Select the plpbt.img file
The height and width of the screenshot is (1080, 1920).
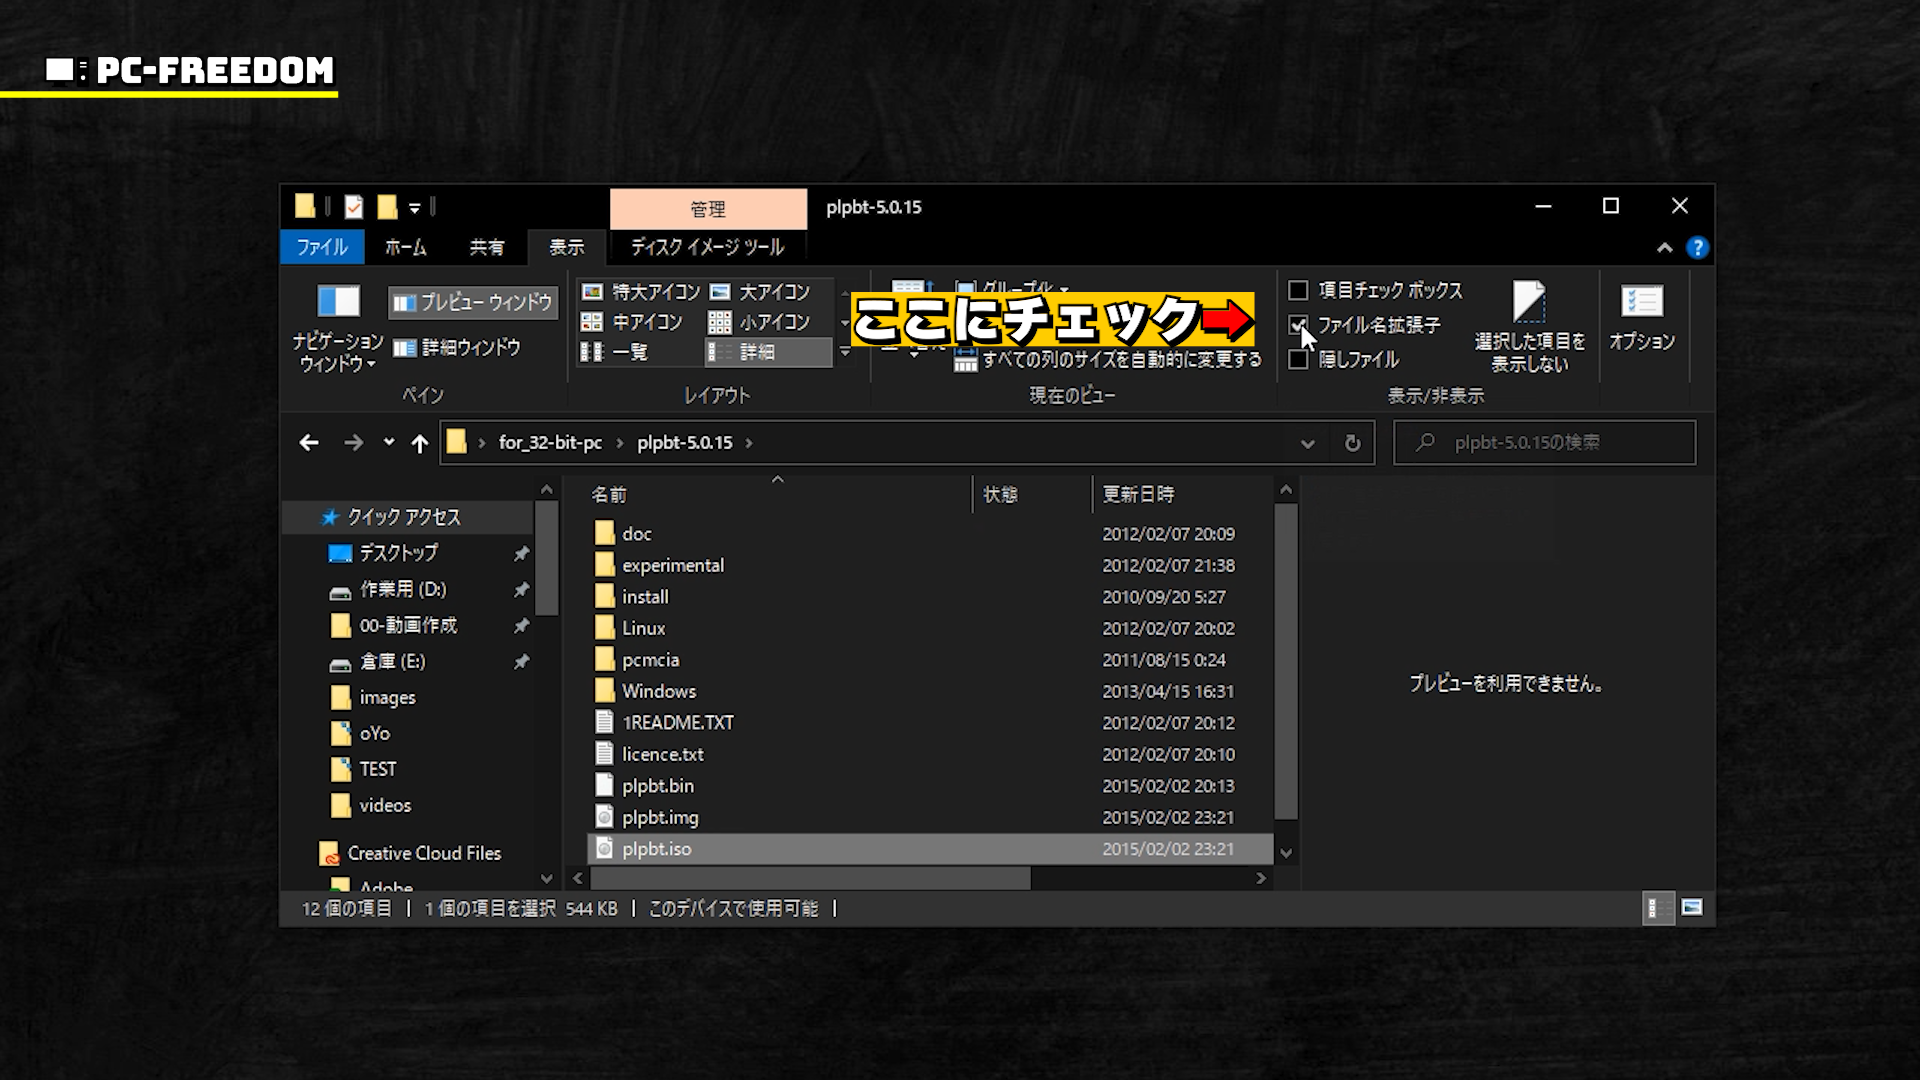click(660, 817)
